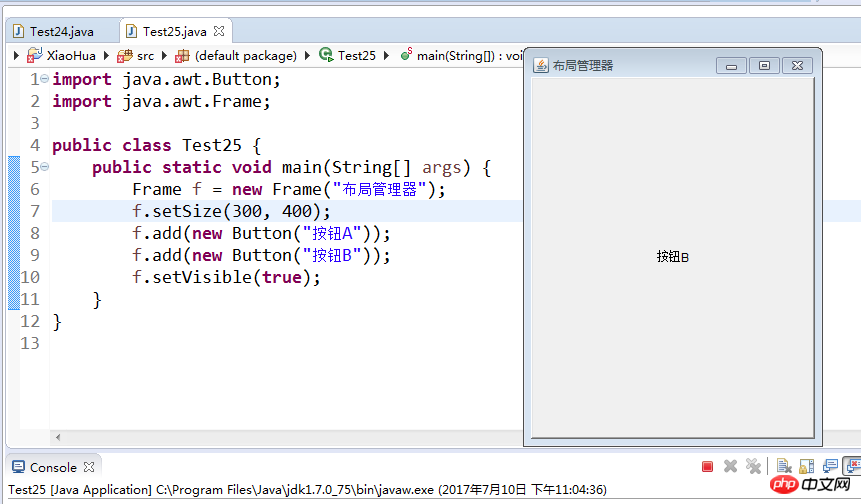Click the console launch description text
The height and width of the screenshot is (504, 861).
[x=307, y=490]
